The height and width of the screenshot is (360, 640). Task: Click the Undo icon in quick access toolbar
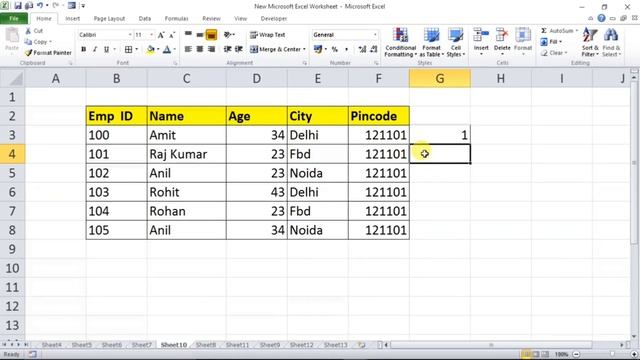pyautogui.click(x=40, y=6)
